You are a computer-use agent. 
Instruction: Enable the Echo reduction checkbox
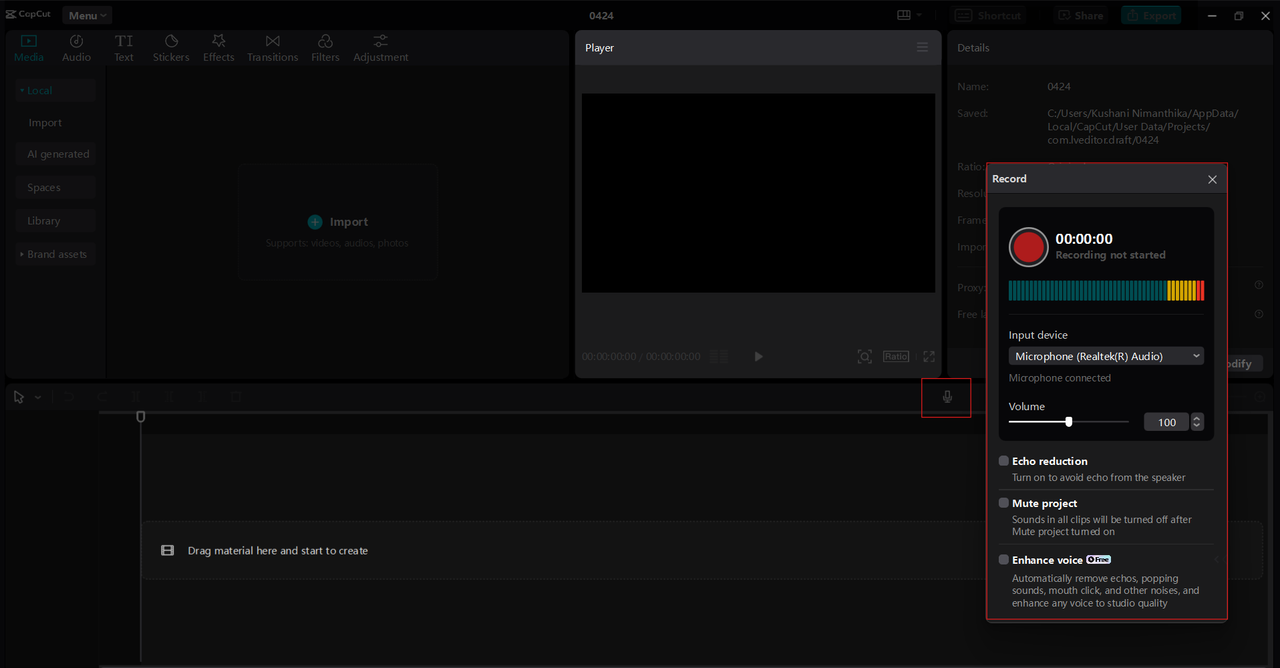click(x=1003, y=461)
